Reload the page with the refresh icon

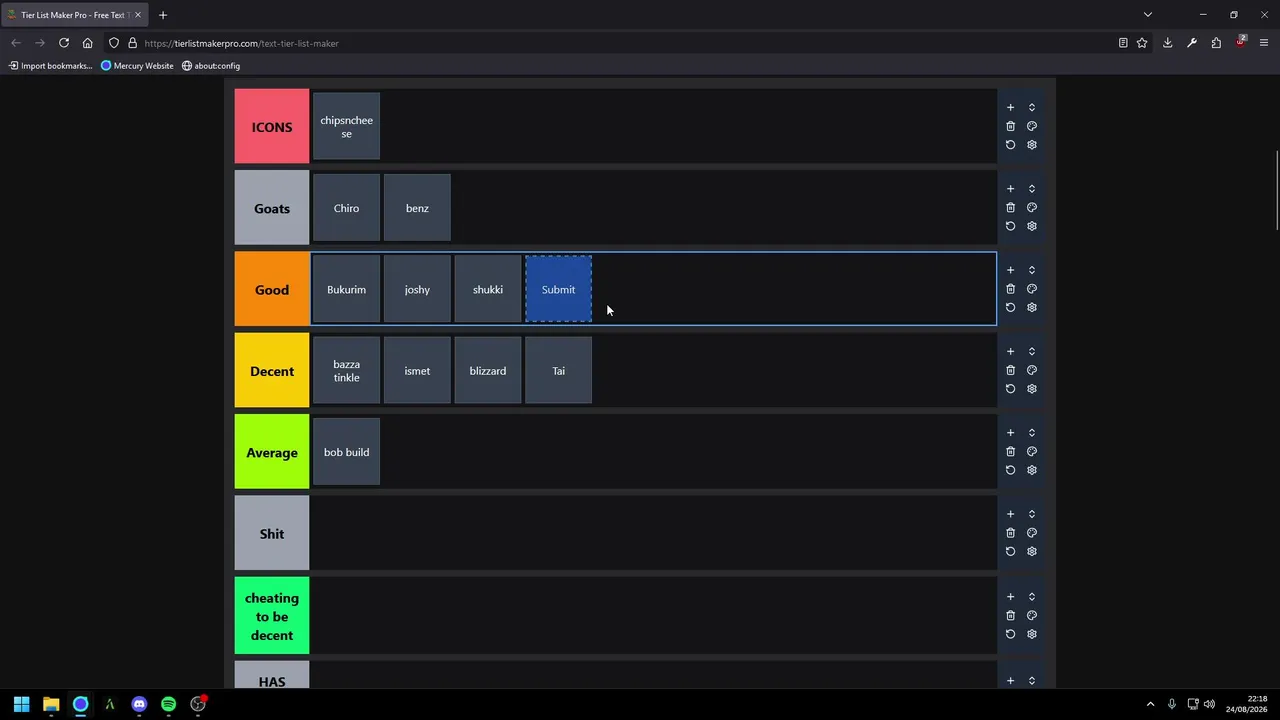click(x=64, y=43)
